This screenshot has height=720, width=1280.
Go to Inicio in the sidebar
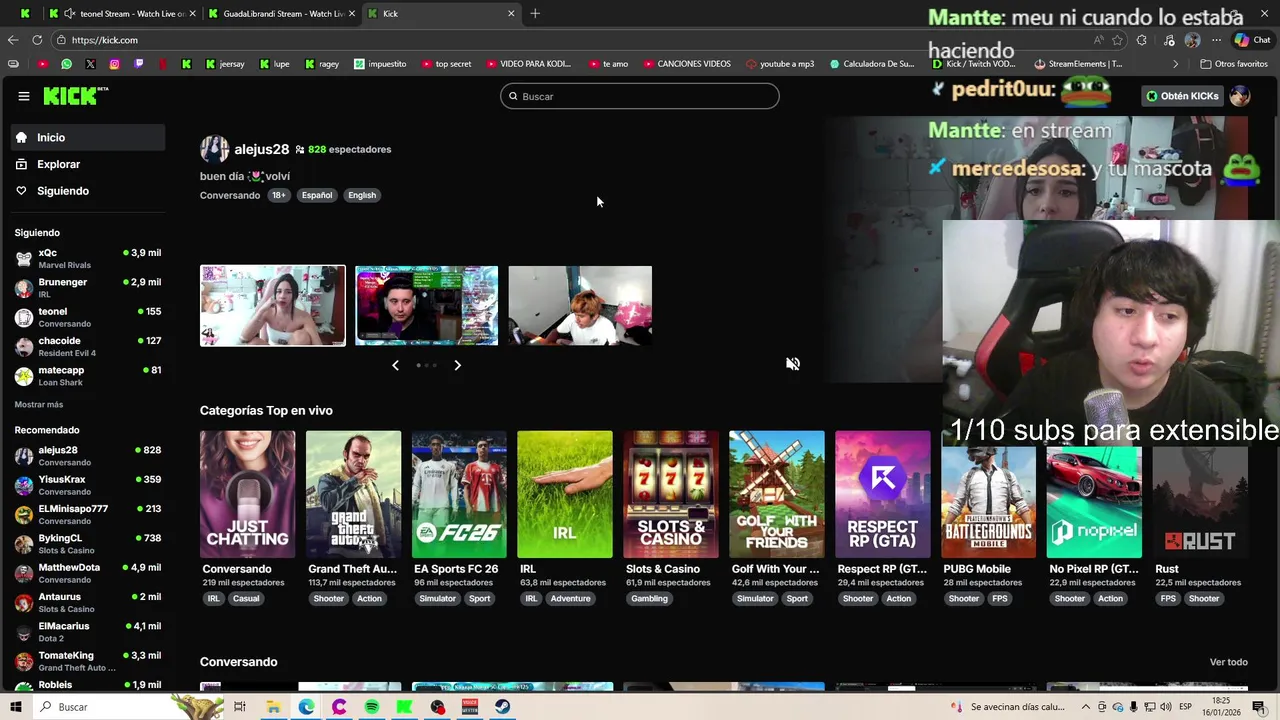89,137
